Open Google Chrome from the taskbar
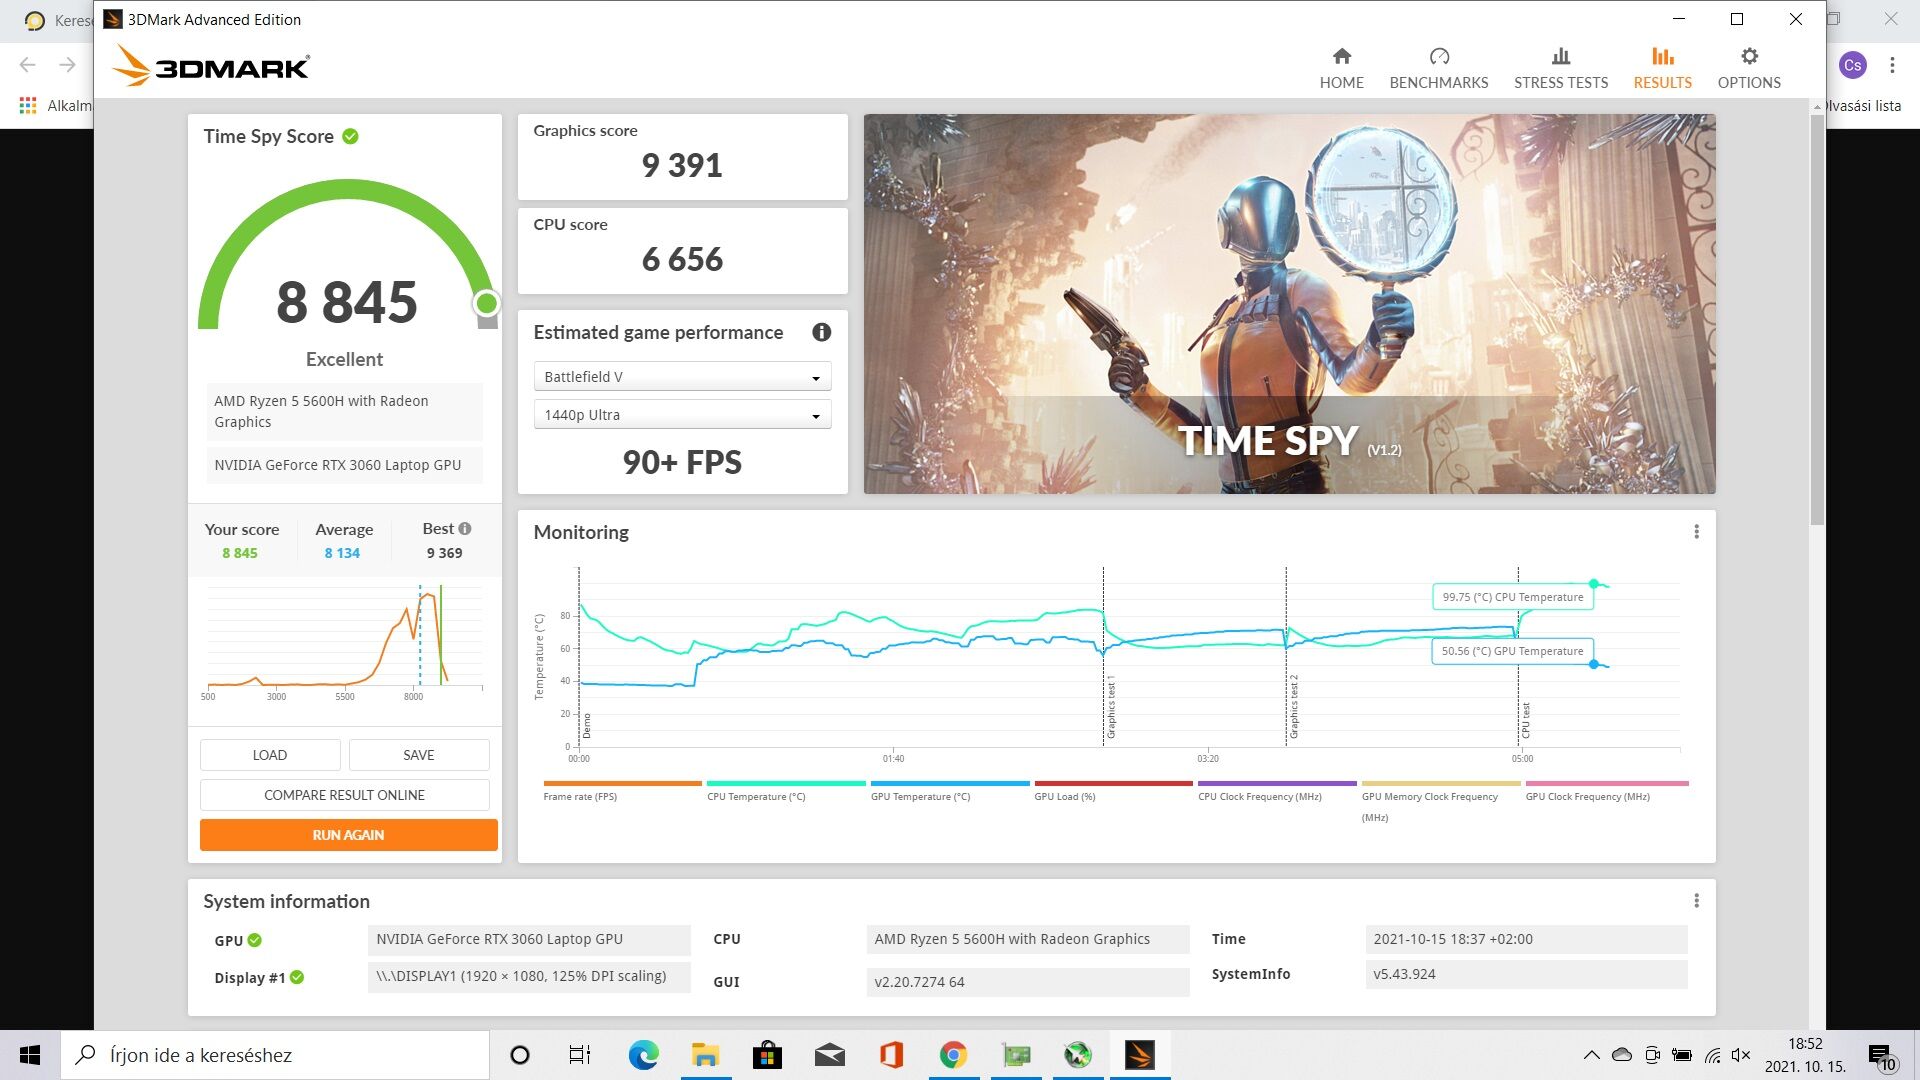Screen dimensions: 1920x1080 coord(953,1055)
